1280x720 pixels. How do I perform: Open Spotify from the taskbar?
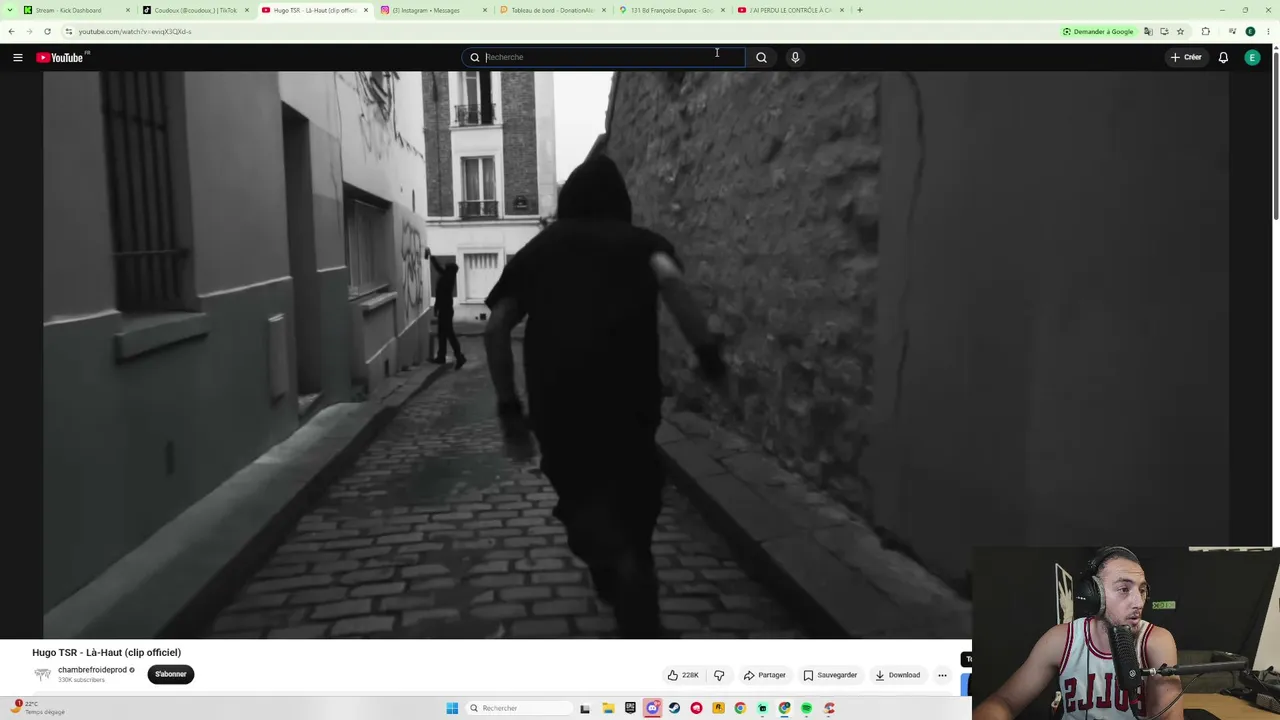tap(806, 708)
